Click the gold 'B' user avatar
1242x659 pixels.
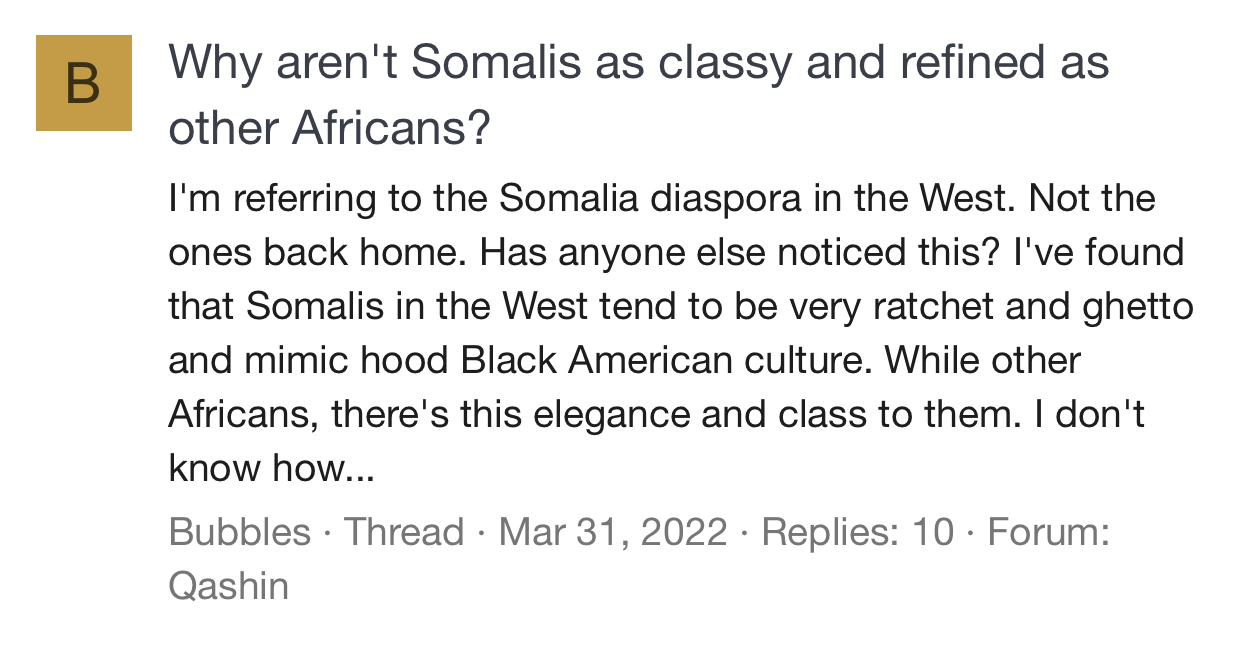tap(84, 83)
